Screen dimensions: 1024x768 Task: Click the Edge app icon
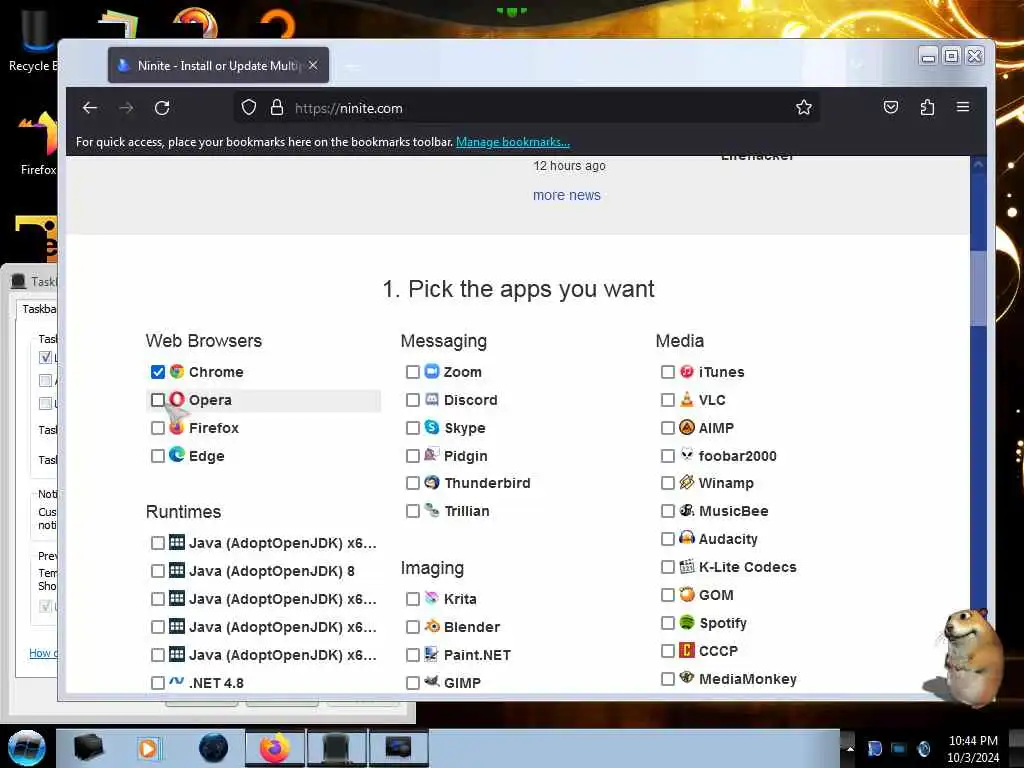[177, 455]
